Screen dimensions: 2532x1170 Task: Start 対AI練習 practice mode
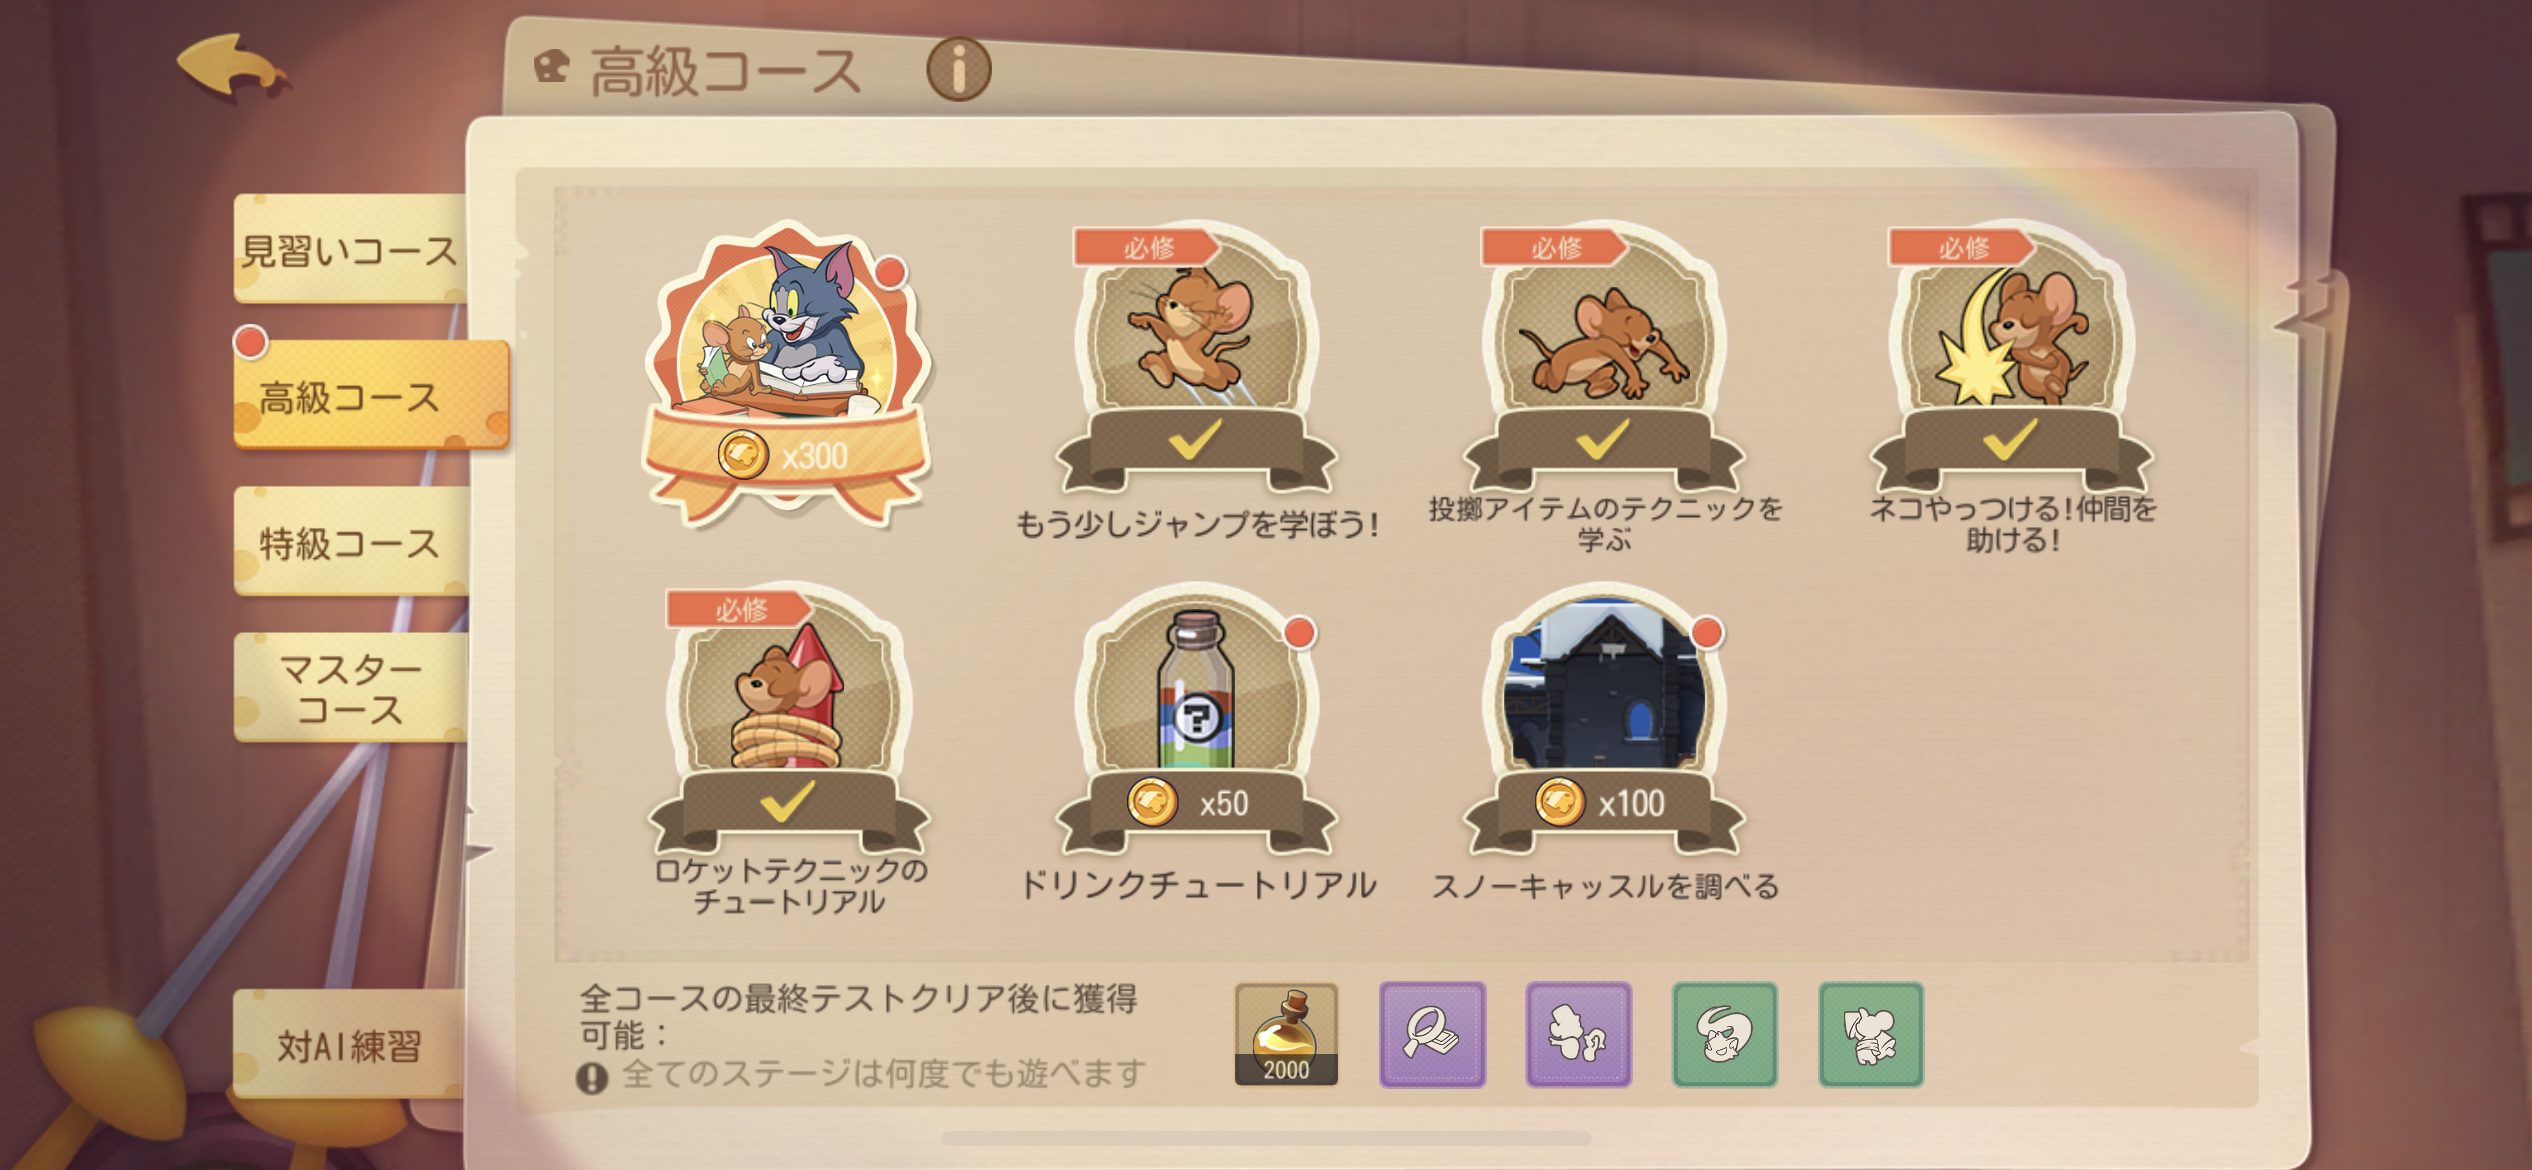[x=350, y=1046]
